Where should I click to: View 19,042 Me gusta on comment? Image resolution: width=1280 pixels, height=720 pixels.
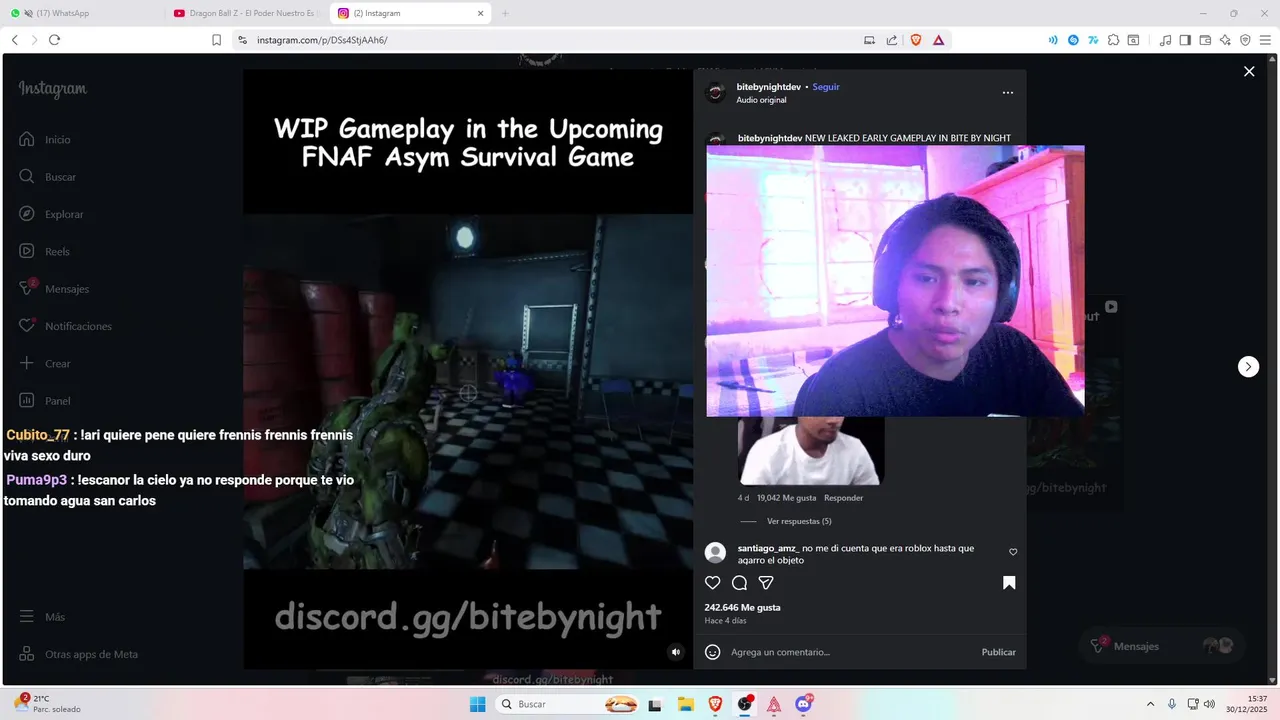pos(786,498)
